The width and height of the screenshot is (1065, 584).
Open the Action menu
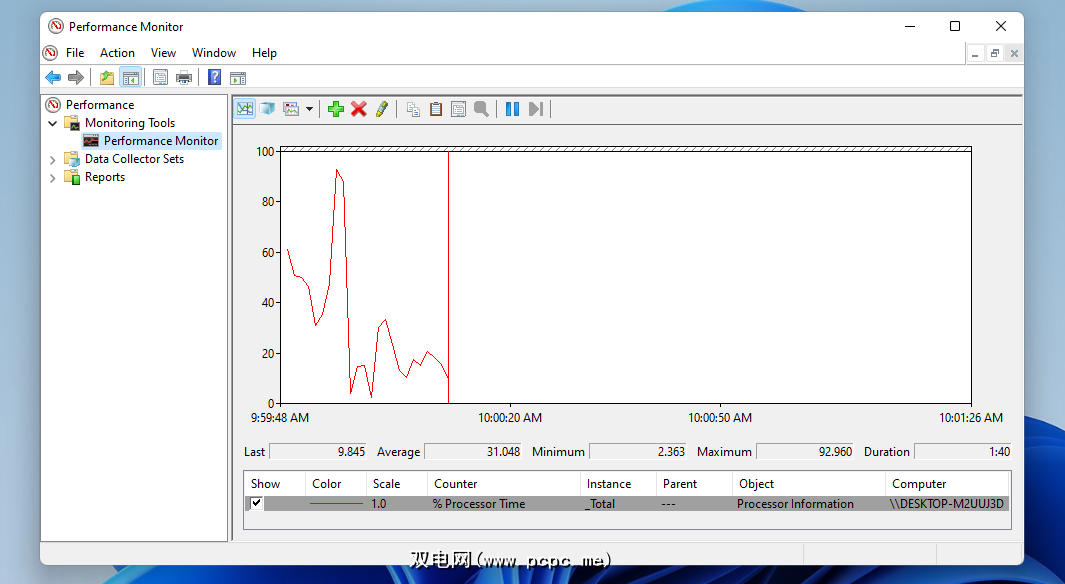click(117, 53)
